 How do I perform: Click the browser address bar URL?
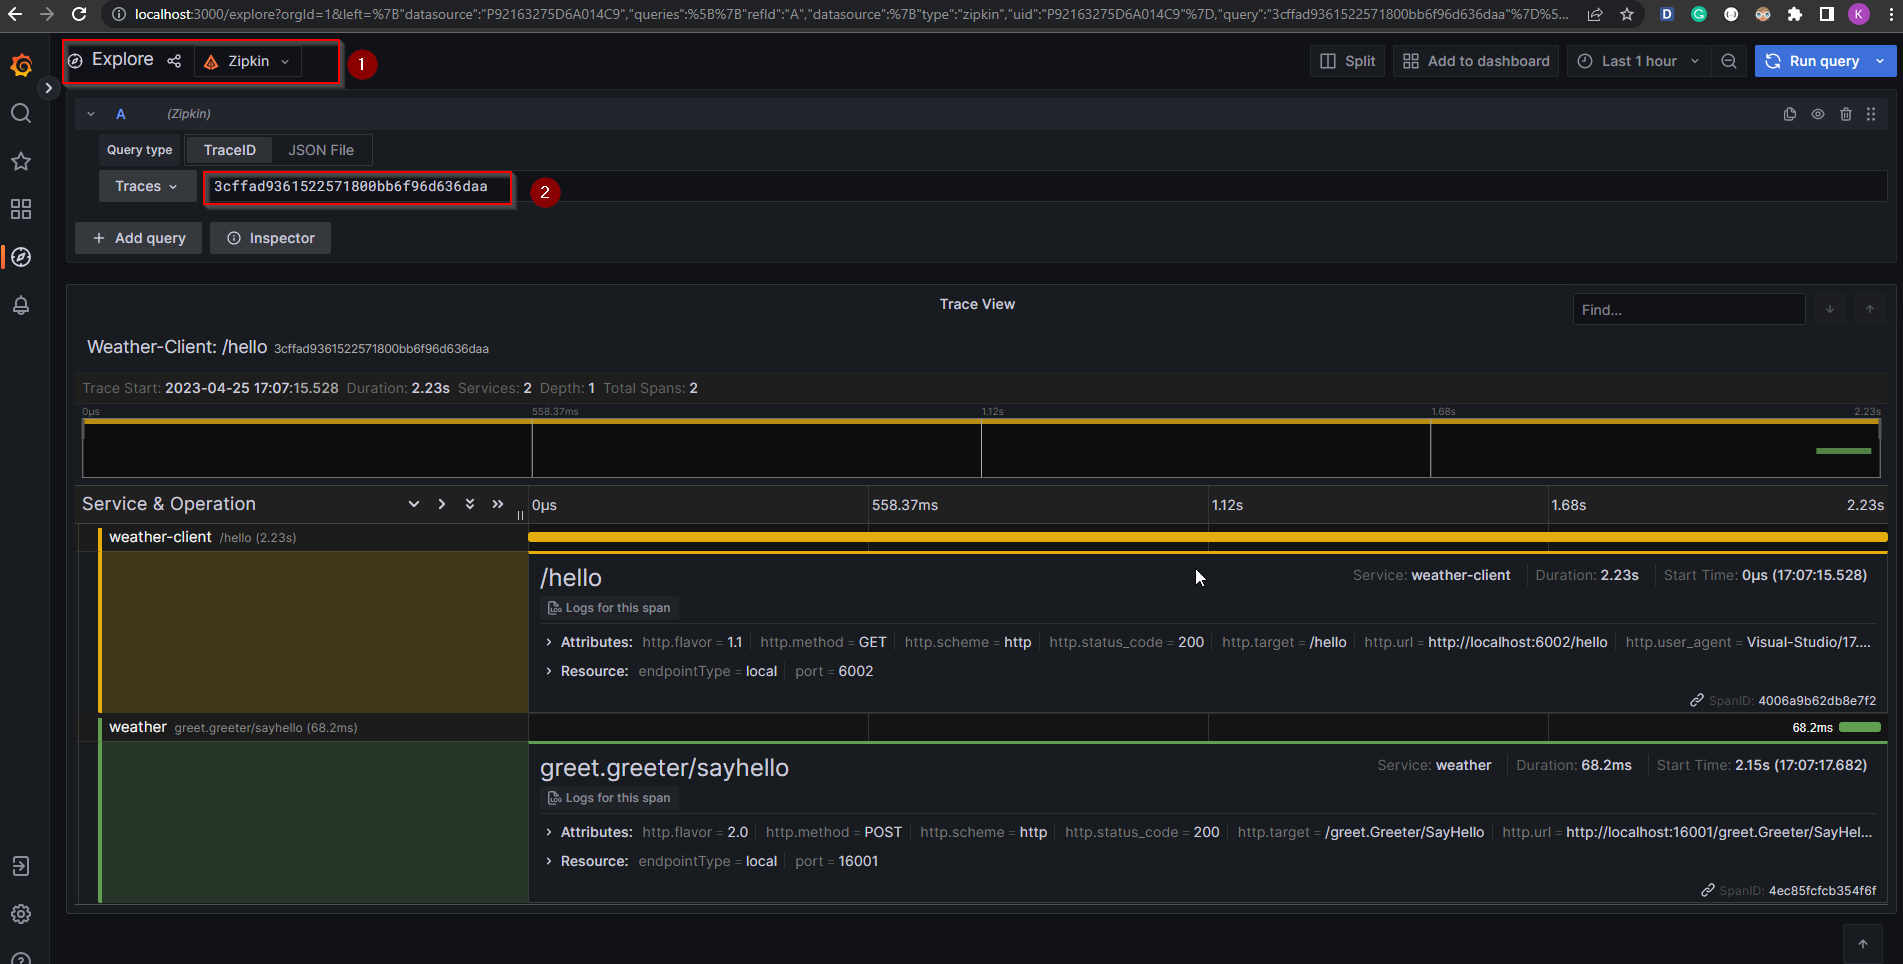tap(850, 14)
